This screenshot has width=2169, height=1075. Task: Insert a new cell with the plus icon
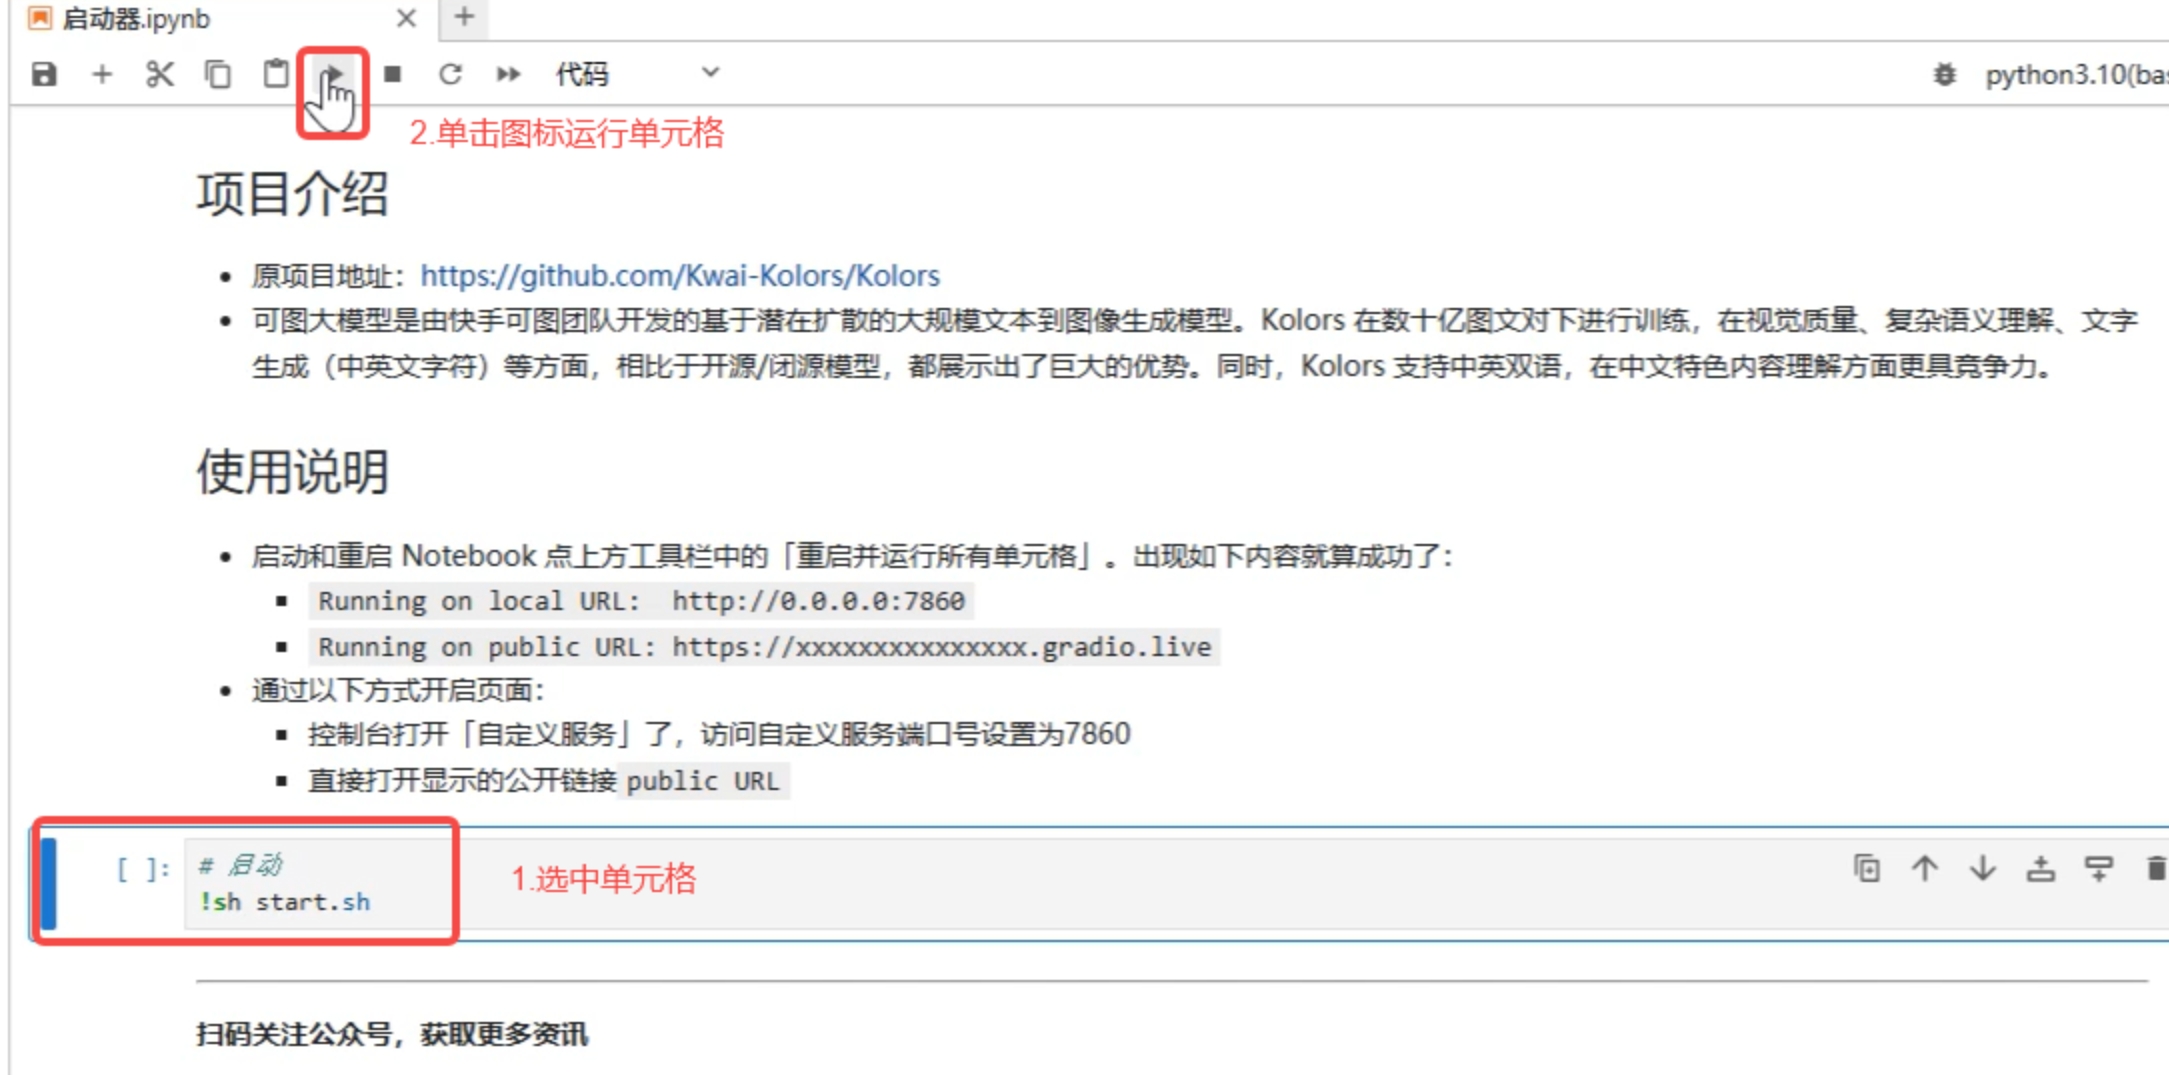pos(101,74)
